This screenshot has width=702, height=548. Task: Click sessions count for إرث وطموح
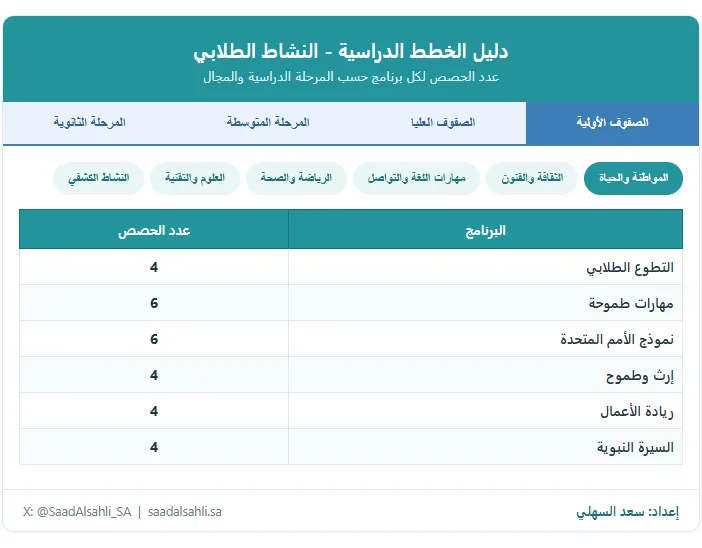coord(154,375)
